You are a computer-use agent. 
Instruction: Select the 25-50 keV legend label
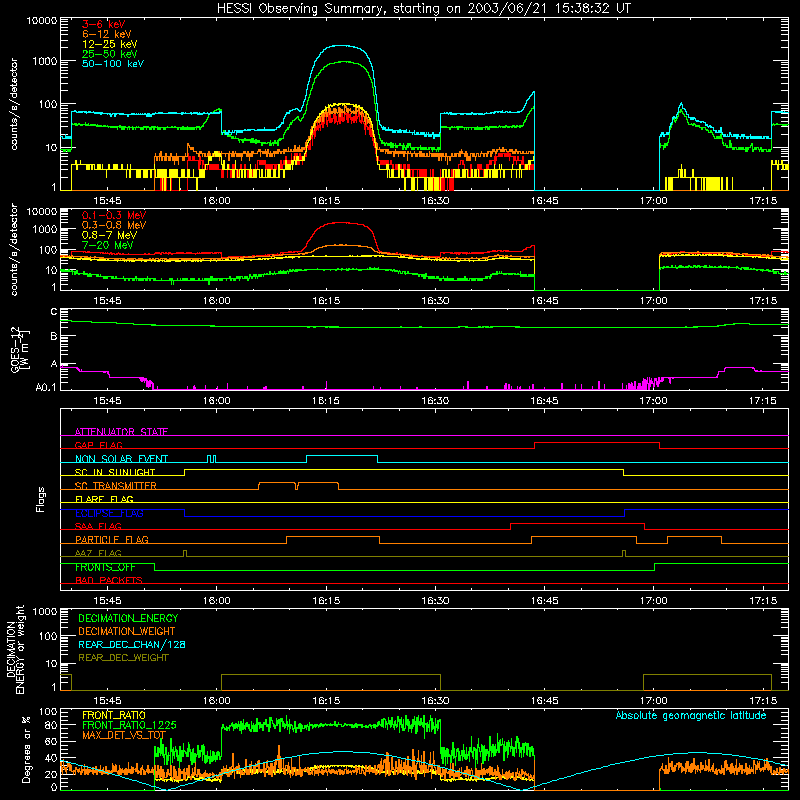[x=110, y=54]
